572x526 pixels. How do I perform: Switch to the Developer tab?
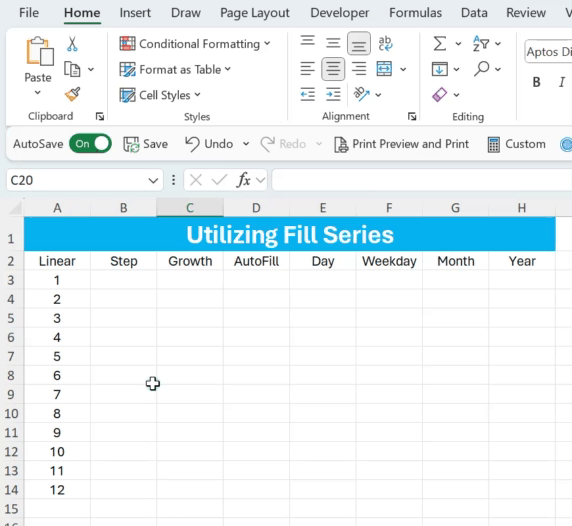[x=340, y=13]
